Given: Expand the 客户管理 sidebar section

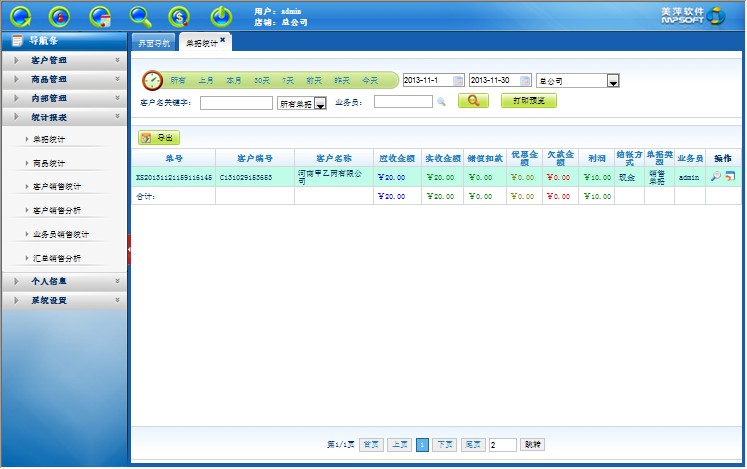Looking at the screenshot, I should [x=65, y=60].
